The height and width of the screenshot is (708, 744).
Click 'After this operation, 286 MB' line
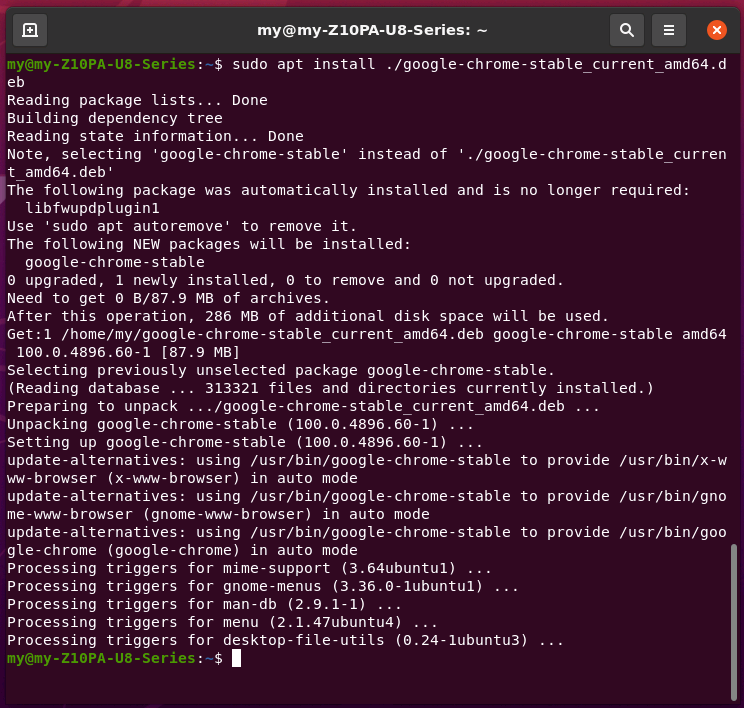(307, 317)
